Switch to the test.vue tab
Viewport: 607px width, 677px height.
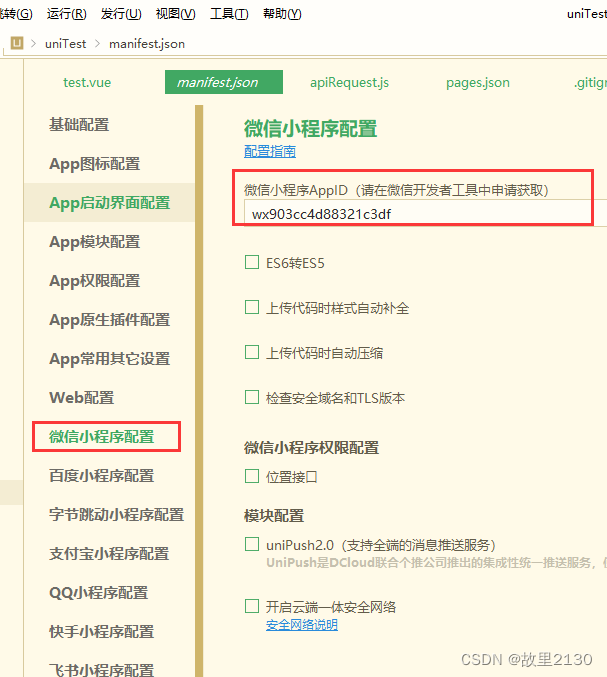(87, 82)
